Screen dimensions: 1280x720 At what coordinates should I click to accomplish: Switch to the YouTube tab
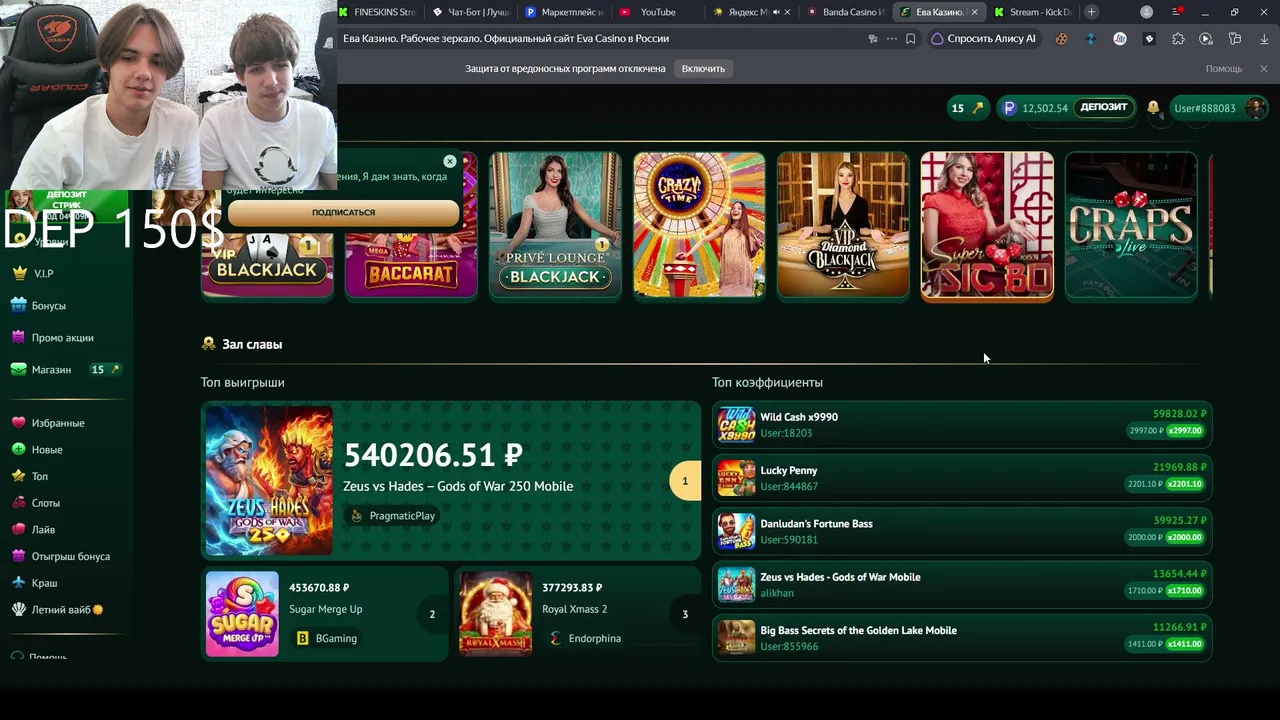pos(657,12)
